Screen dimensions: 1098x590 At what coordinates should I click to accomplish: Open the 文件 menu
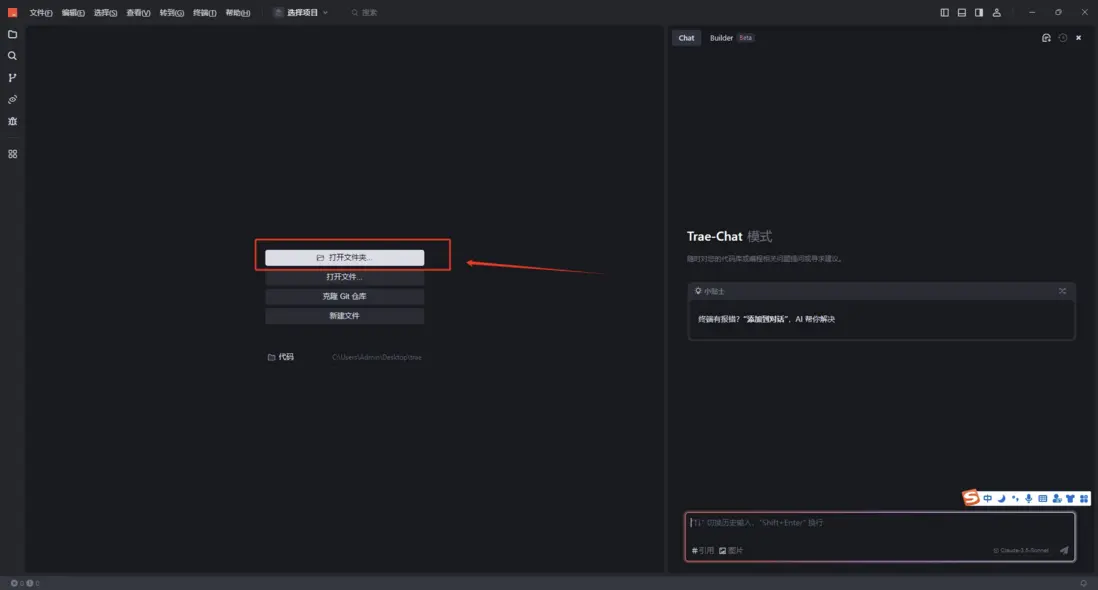(x=41, y=13)
